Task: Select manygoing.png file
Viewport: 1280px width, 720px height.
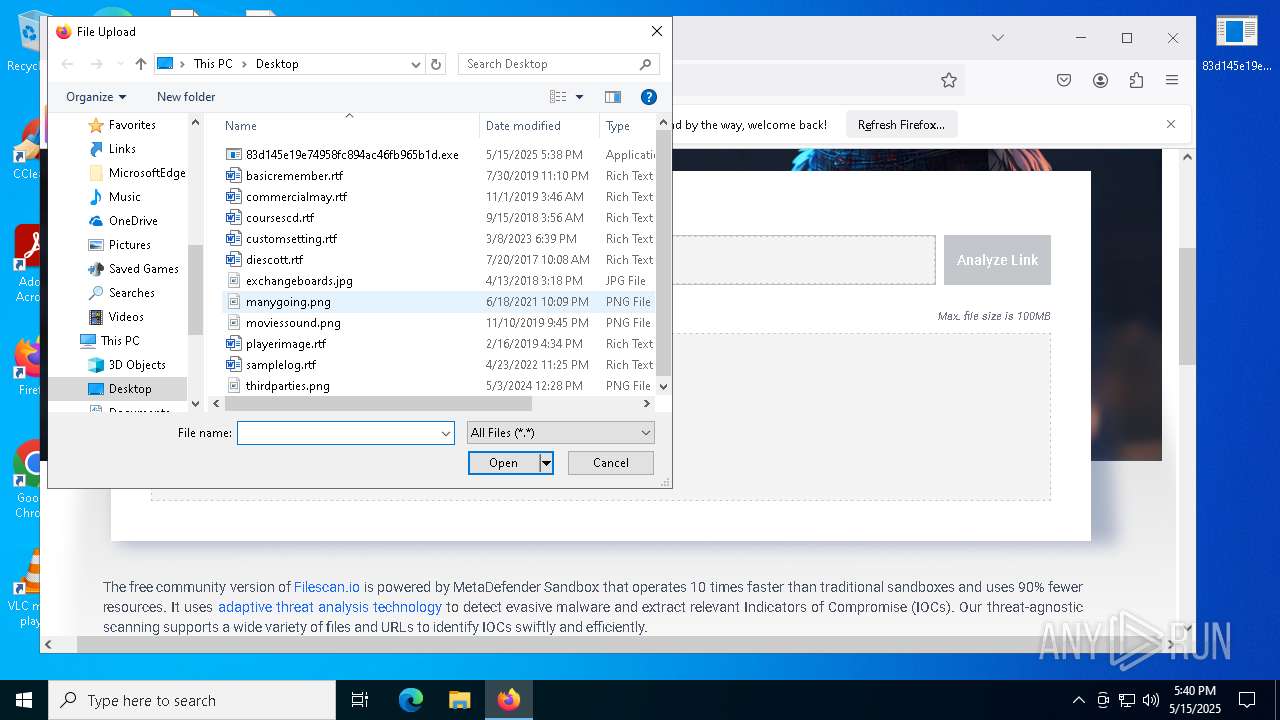Action: 288,302
